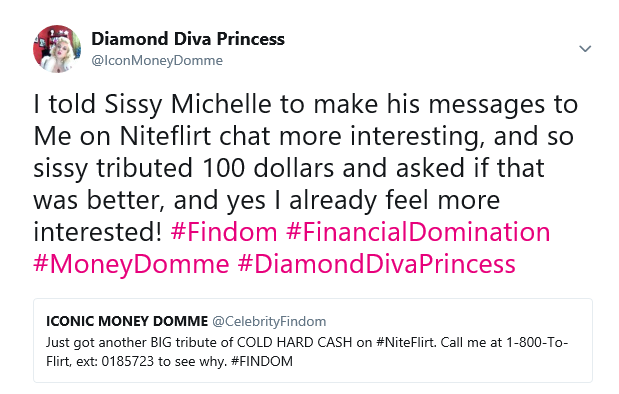619x394 pixels.
Task: Open the #DiamondDivaPrincess hashtag
Action: [377, 264]
